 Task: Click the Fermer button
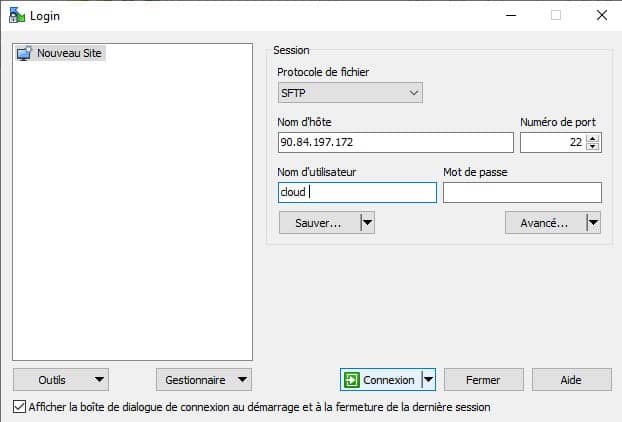click(484, 380)
